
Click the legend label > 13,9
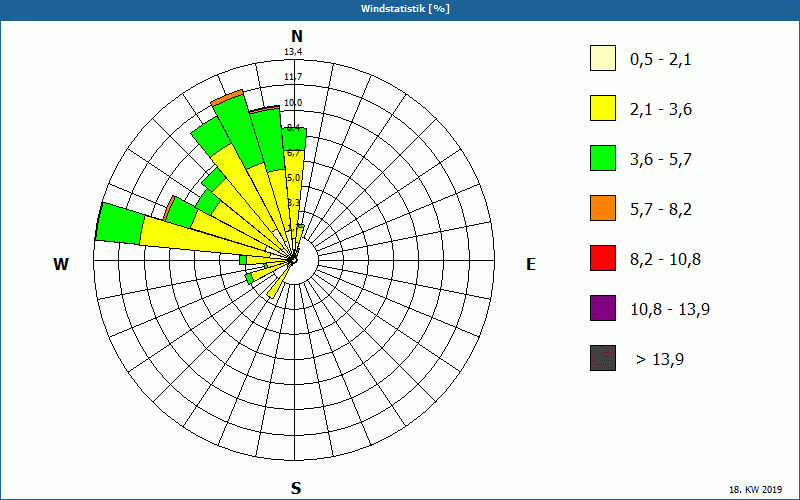(x=660, y=360)
